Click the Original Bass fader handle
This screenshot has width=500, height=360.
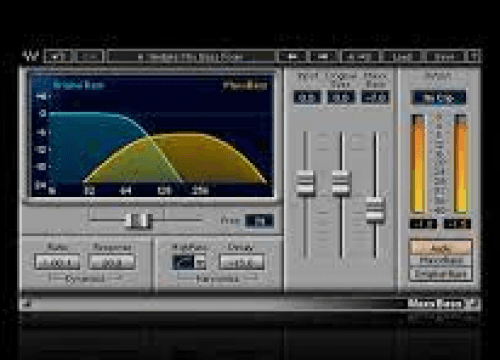click(x=341, y=183)
